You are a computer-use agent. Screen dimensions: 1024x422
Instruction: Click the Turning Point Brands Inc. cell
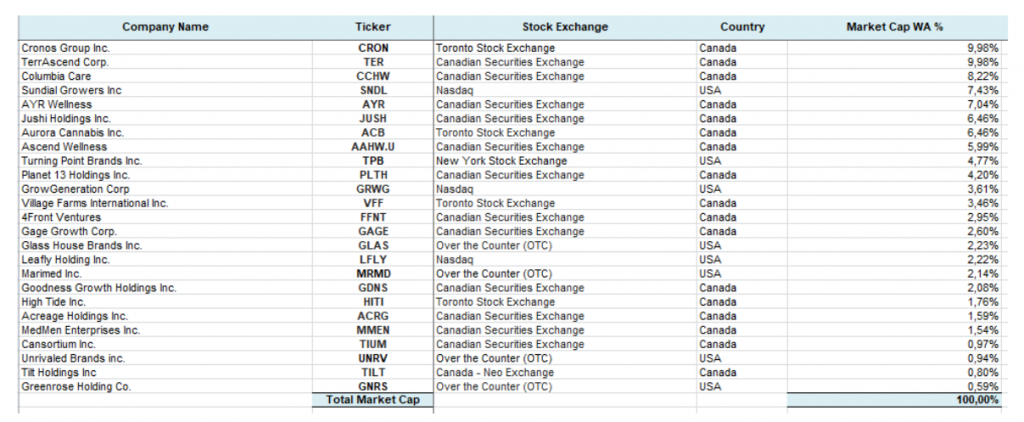point(165,161)
